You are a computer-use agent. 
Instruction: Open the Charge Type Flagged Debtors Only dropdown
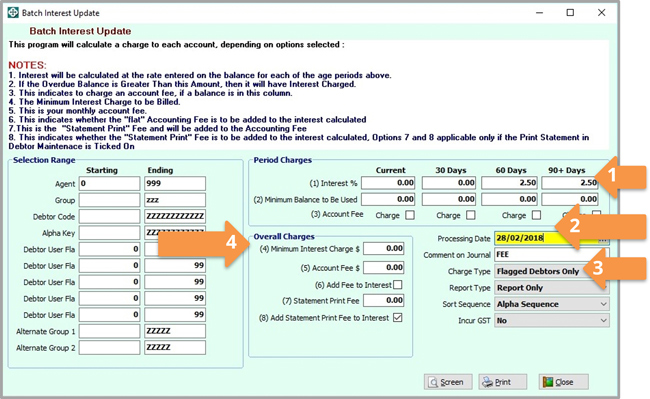pyautogui.click(x=552, y=271)
